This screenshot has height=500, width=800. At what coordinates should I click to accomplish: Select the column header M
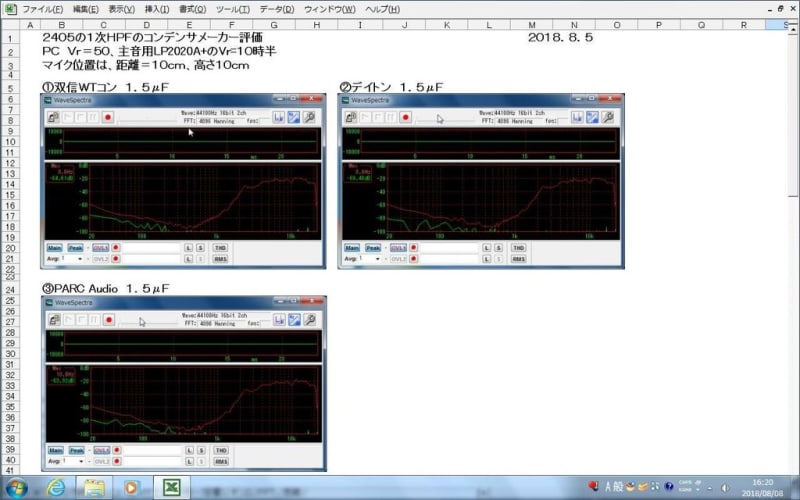click(532, 25)
